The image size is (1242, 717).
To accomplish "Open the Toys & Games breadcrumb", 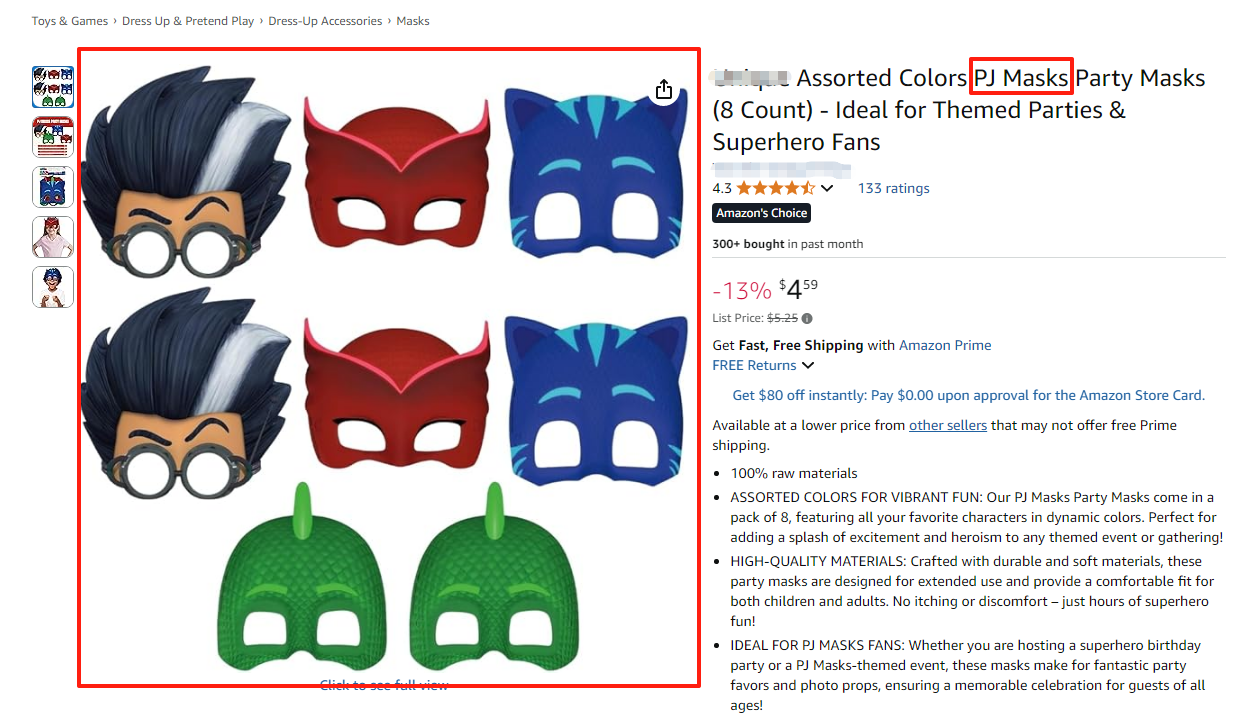I will point(70,21).
